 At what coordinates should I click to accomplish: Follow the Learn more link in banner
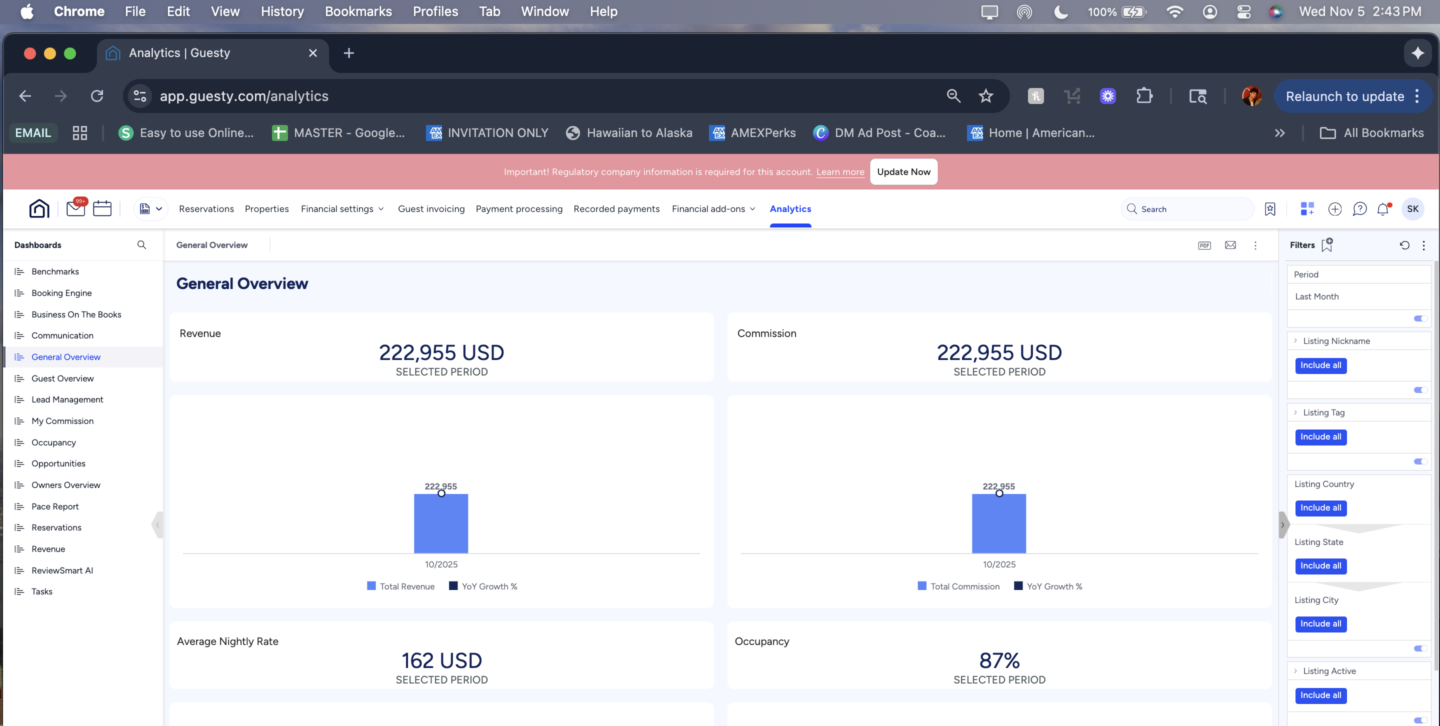coord(840,172)
